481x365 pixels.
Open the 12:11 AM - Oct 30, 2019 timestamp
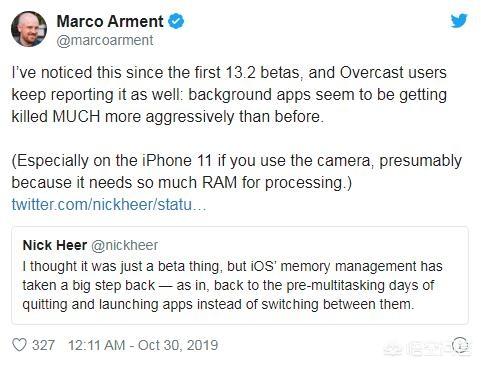[143, 345]
